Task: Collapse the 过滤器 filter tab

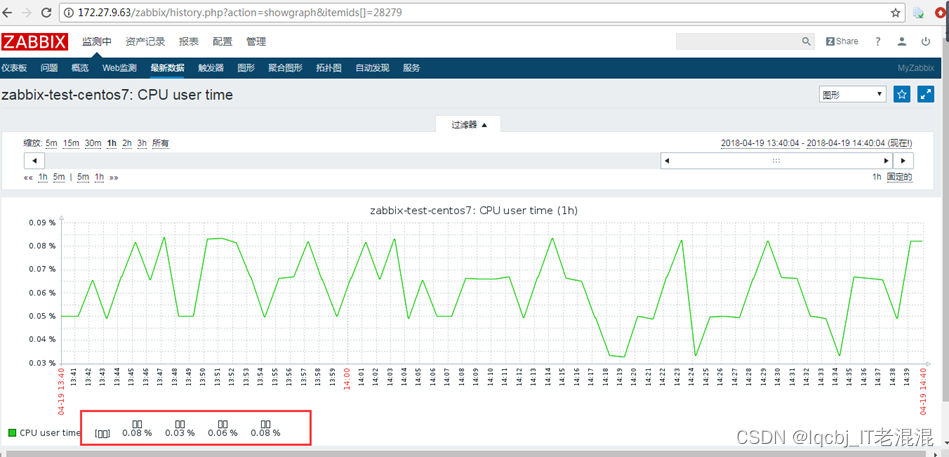Action: coord(468,125)
